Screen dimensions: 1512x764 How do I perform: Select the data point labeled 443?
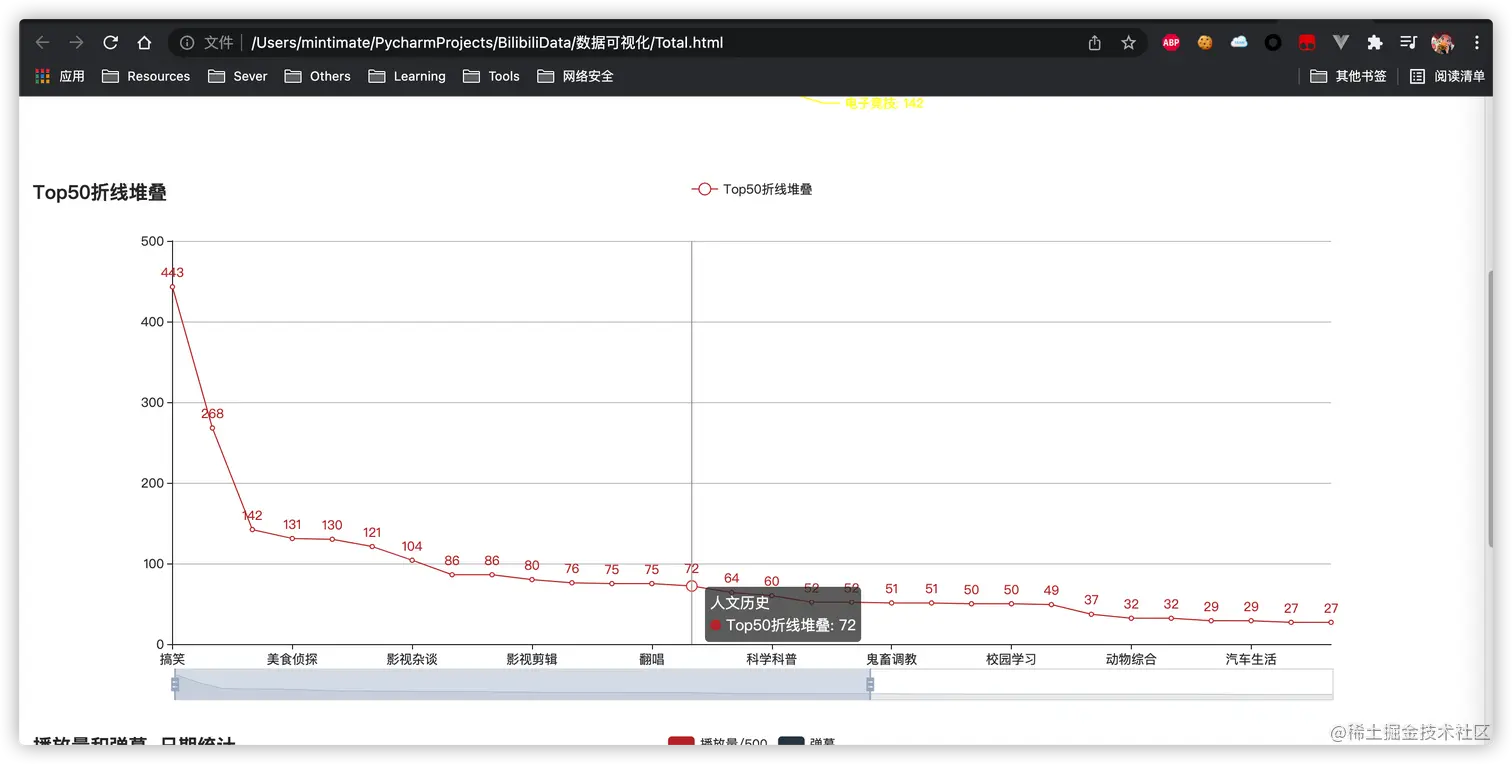[x=172, y=287]
